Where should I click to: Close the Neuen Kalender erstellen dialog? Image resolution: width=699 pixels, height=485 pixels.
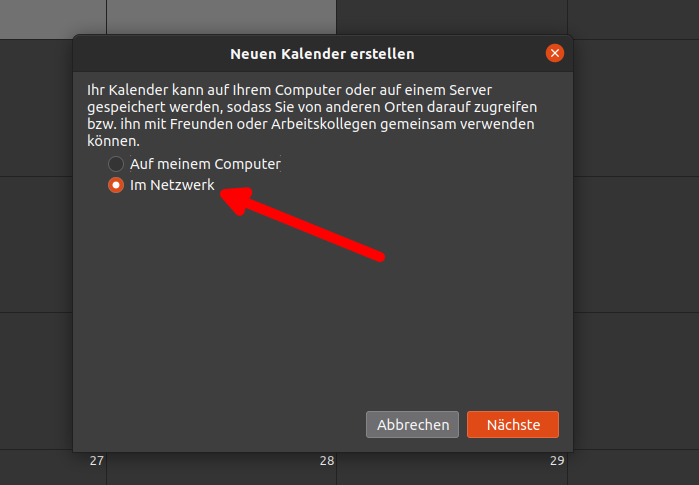click(555, 53)
